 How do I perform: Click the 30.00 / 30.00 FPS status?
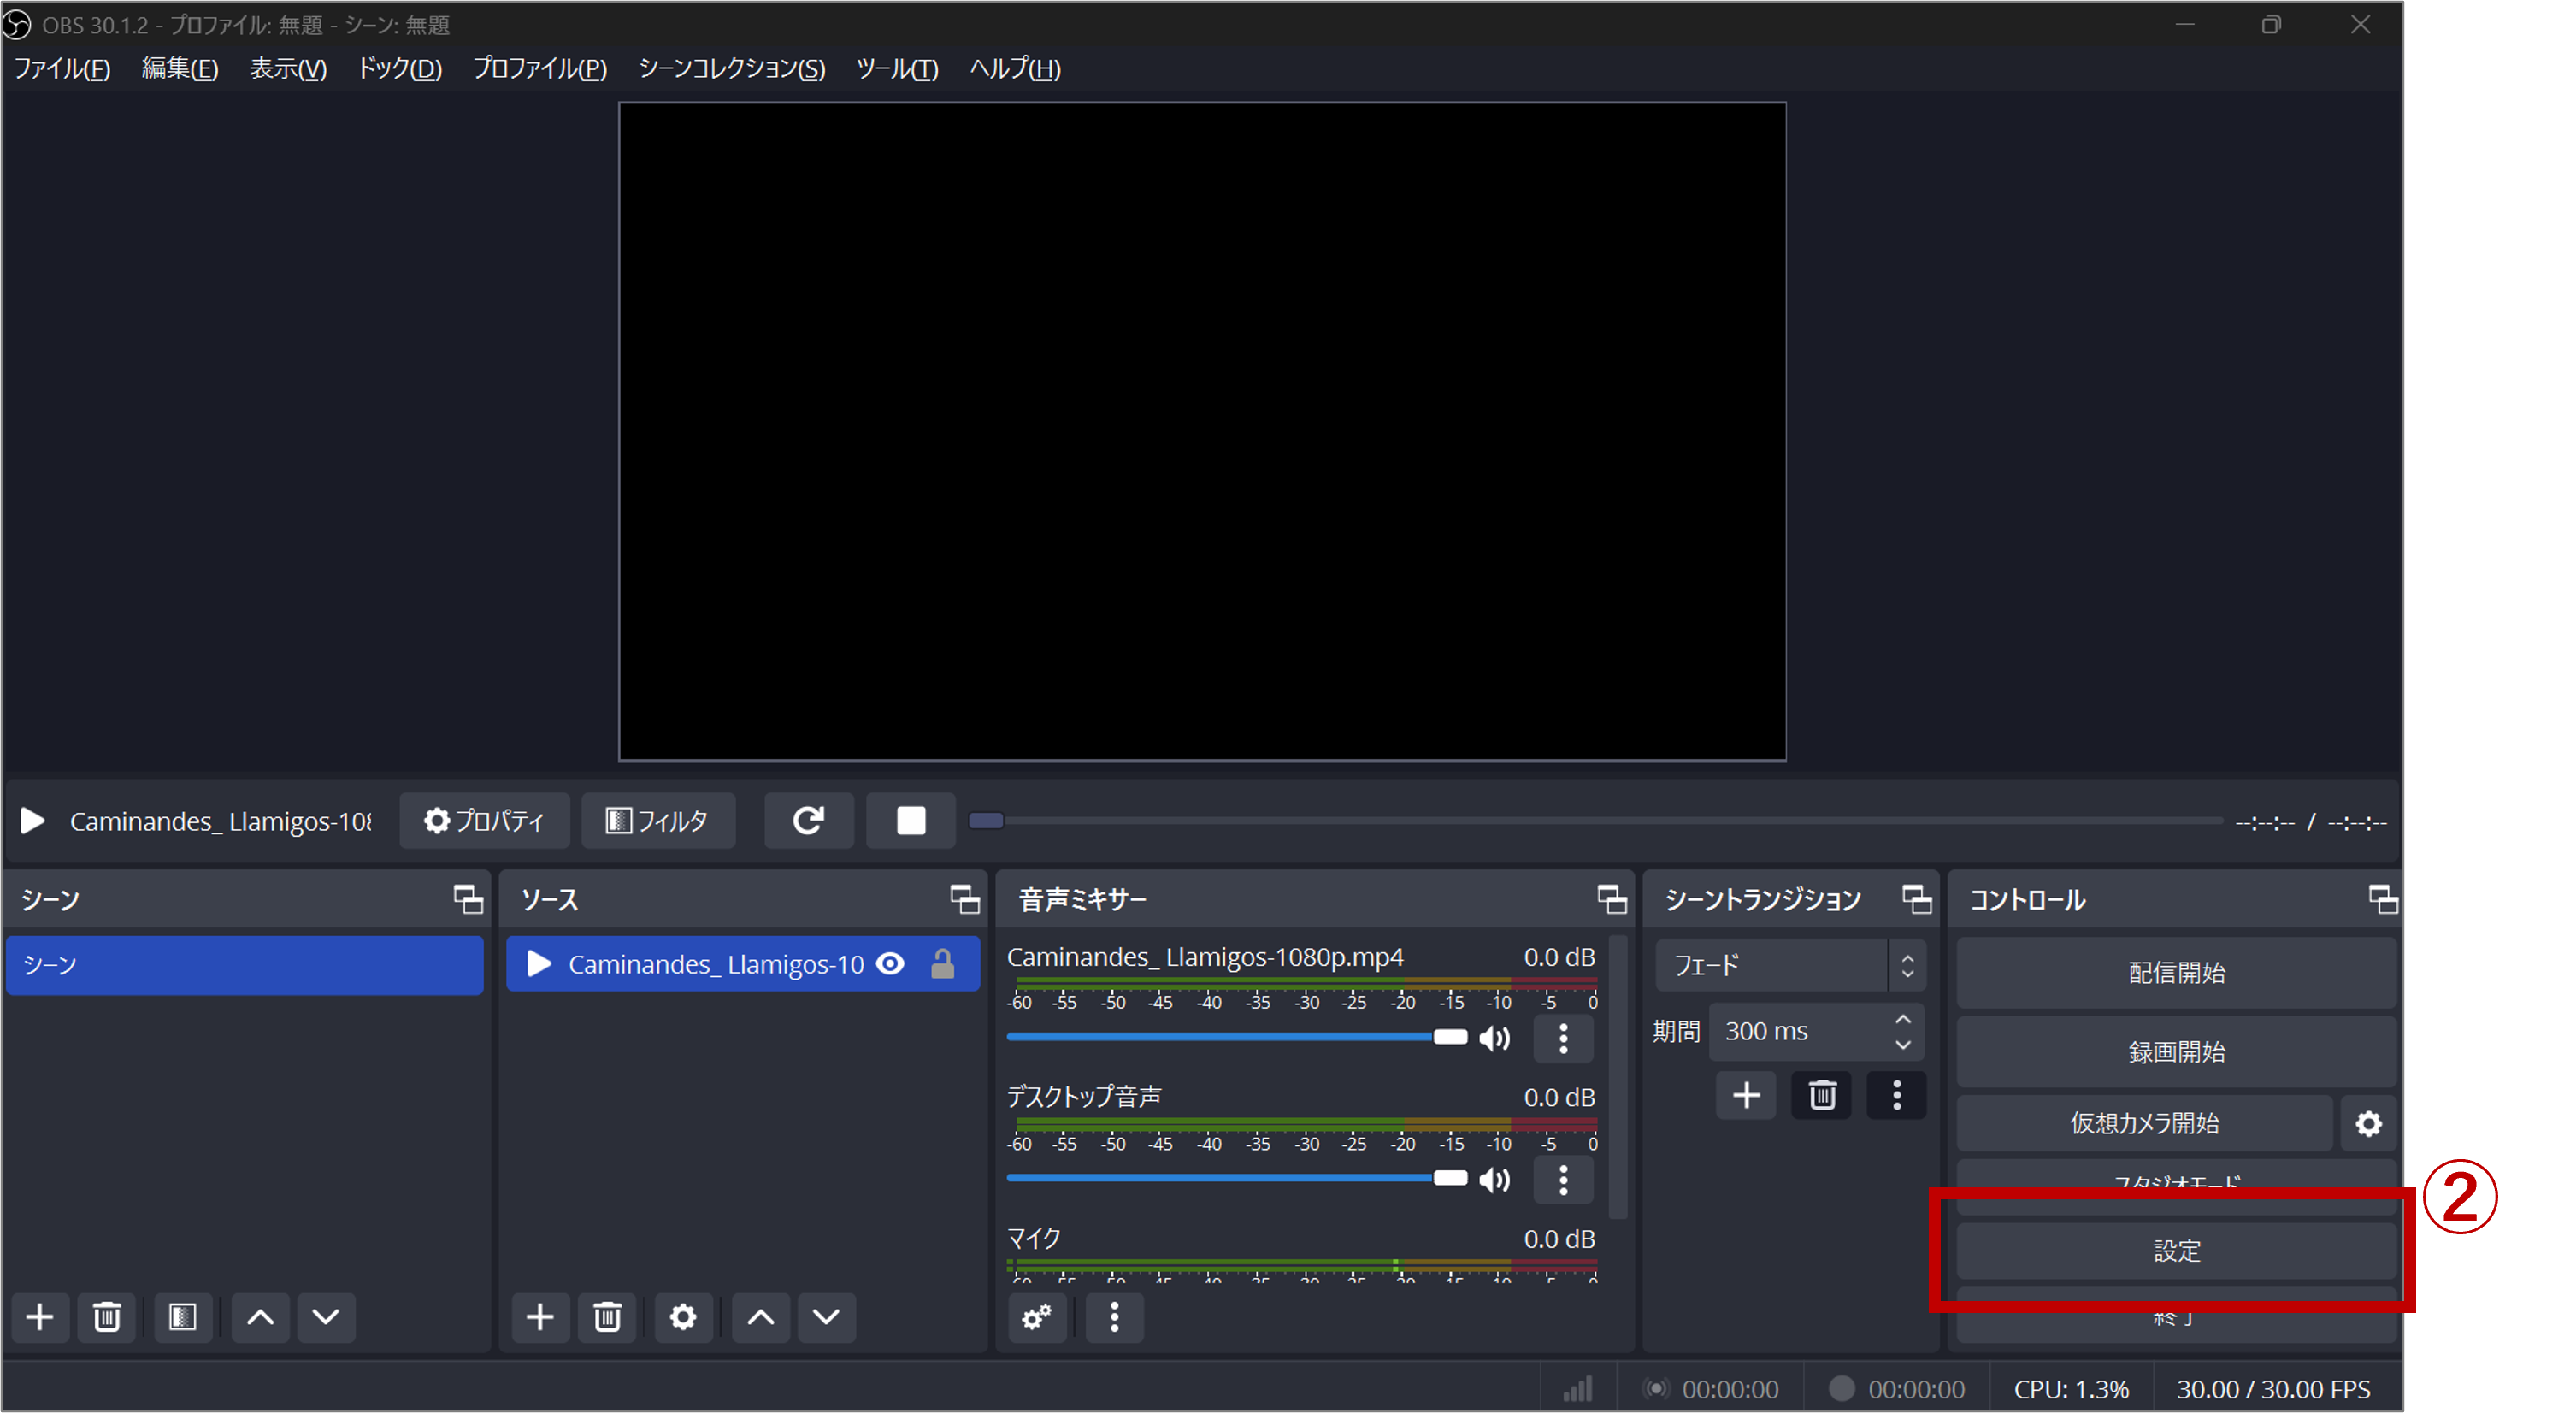point(2274,1390)
